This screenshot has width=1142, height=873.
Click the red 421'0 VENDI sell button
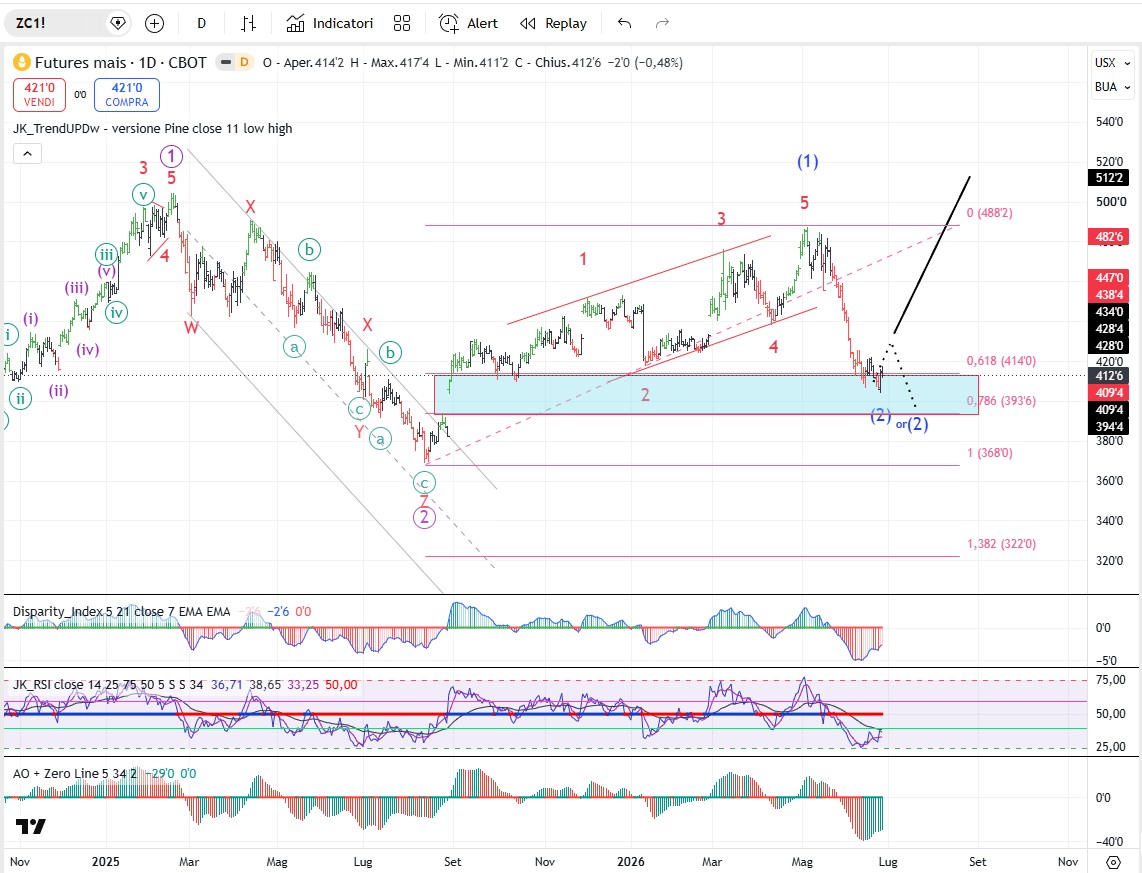click(39, 95)
